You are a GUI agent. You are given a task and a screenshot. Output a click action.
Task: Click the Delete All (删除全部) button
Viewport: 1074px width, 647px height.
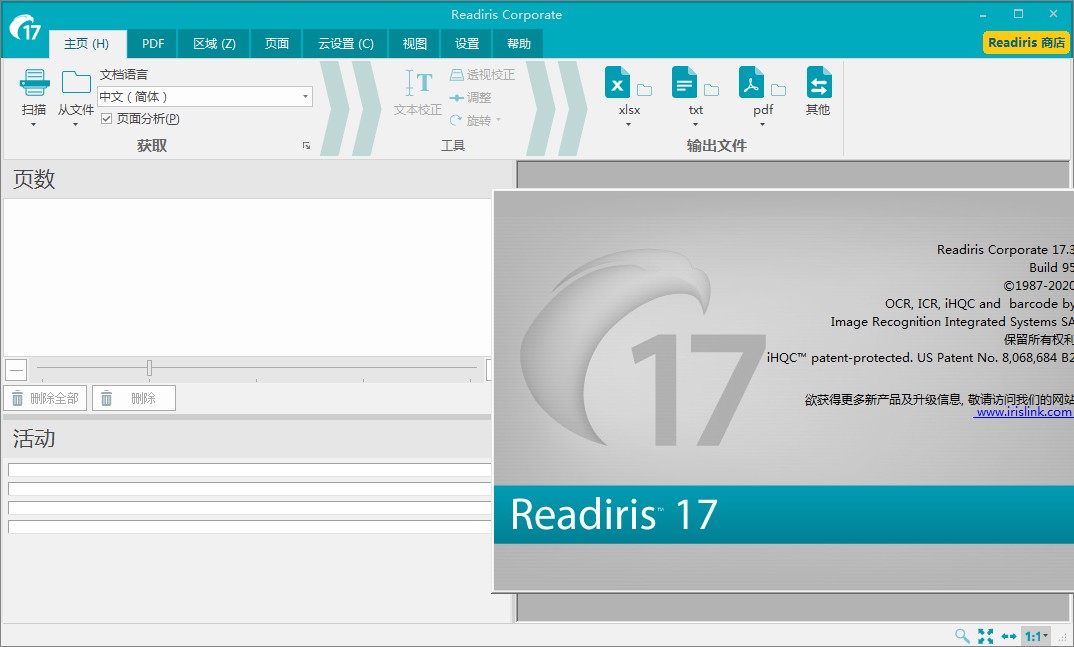[x=46, y=398]
